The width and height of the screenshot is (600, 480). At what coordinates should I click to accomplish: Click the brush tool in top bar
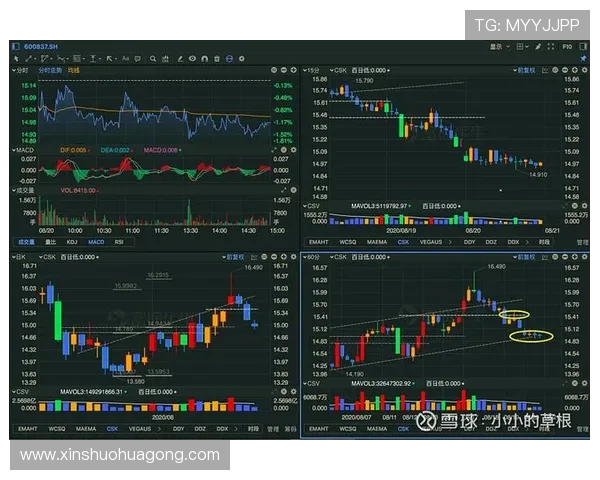[x=538, y=47]
